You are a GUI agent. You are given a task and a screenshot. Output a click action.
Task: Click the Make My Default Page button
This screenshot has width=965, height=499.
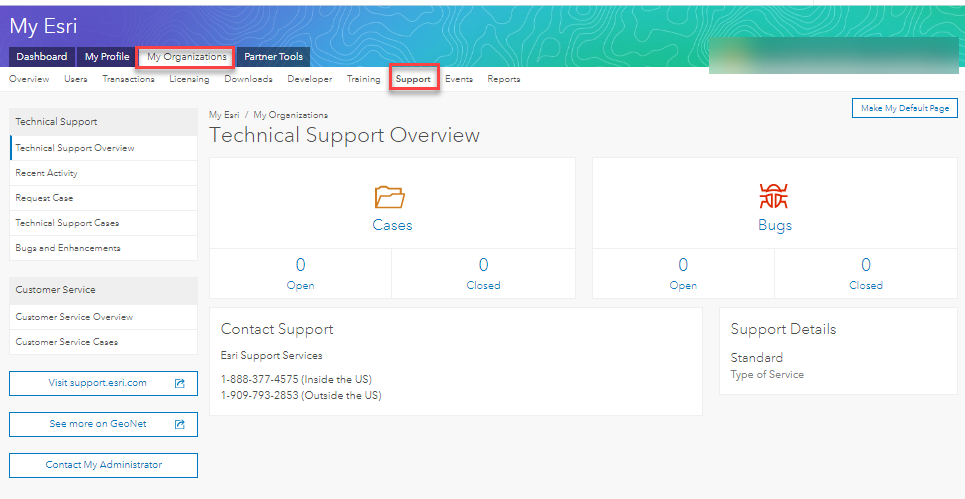pyautogui.click(x=905, y=108)
